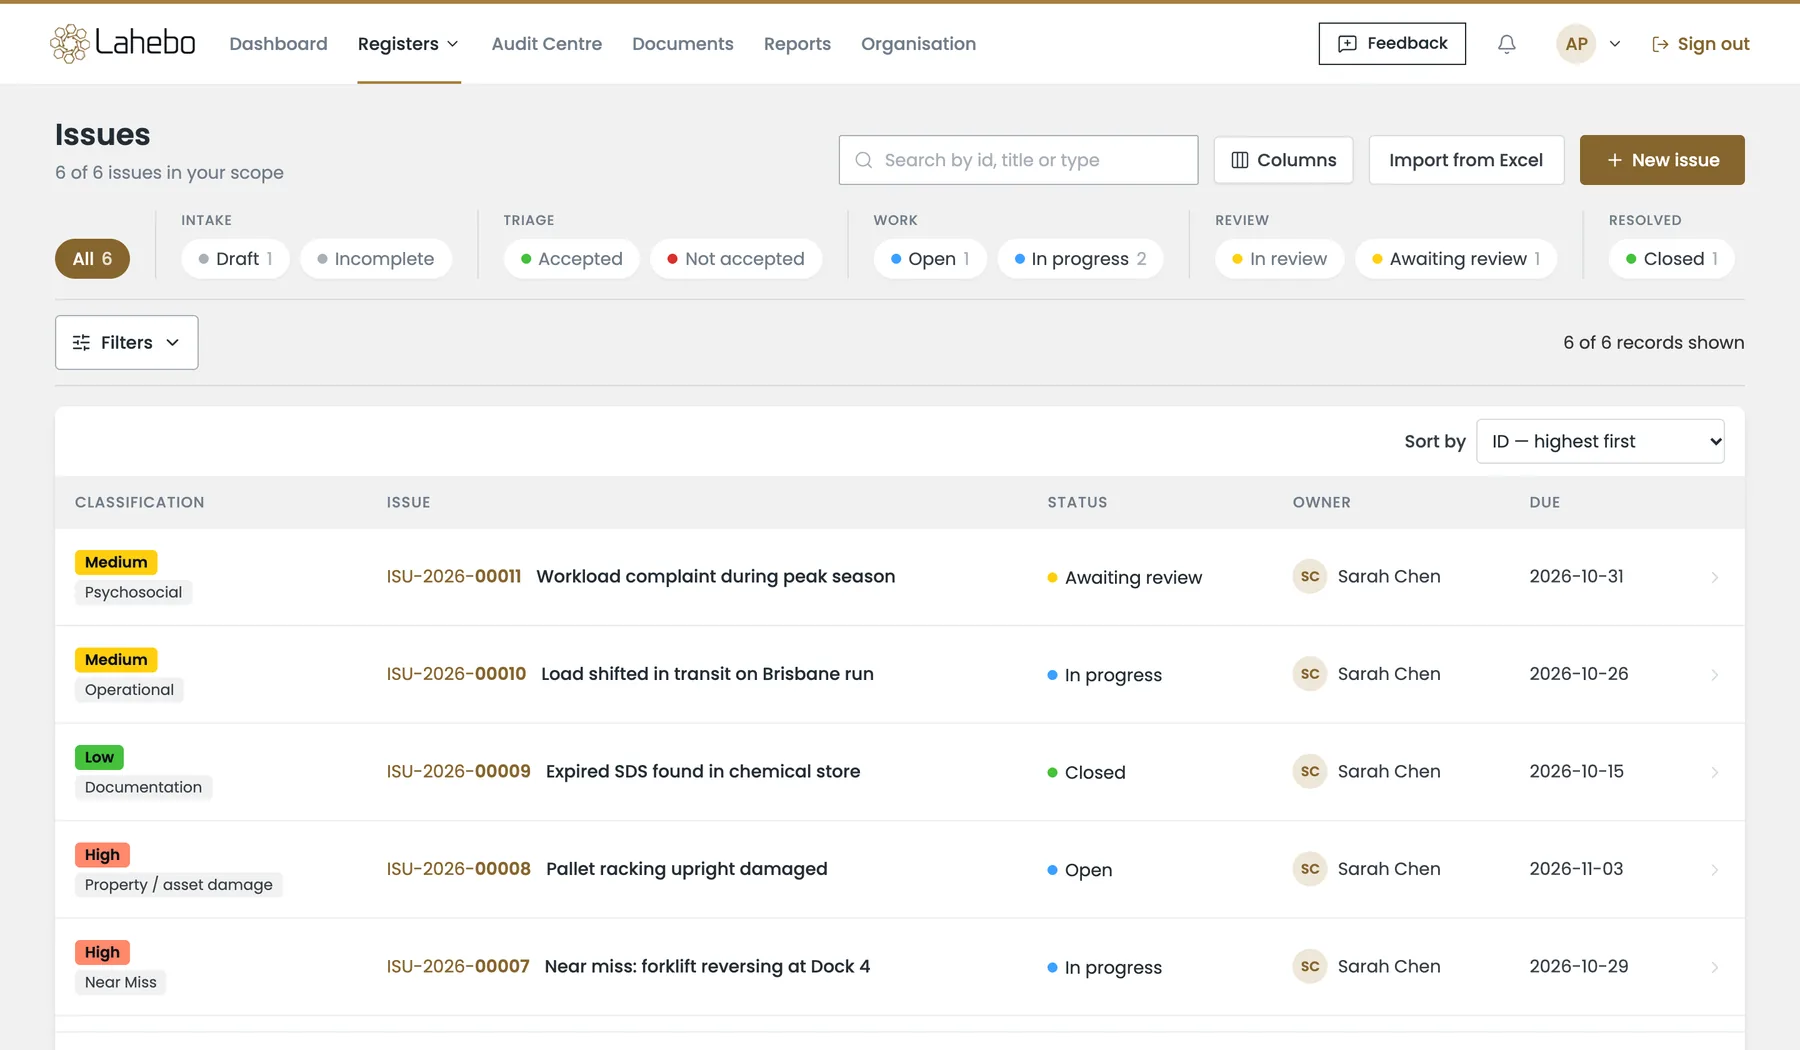Open the notifications bell
Screen dimensions: 1800x1050
(x=1506, y=44)
